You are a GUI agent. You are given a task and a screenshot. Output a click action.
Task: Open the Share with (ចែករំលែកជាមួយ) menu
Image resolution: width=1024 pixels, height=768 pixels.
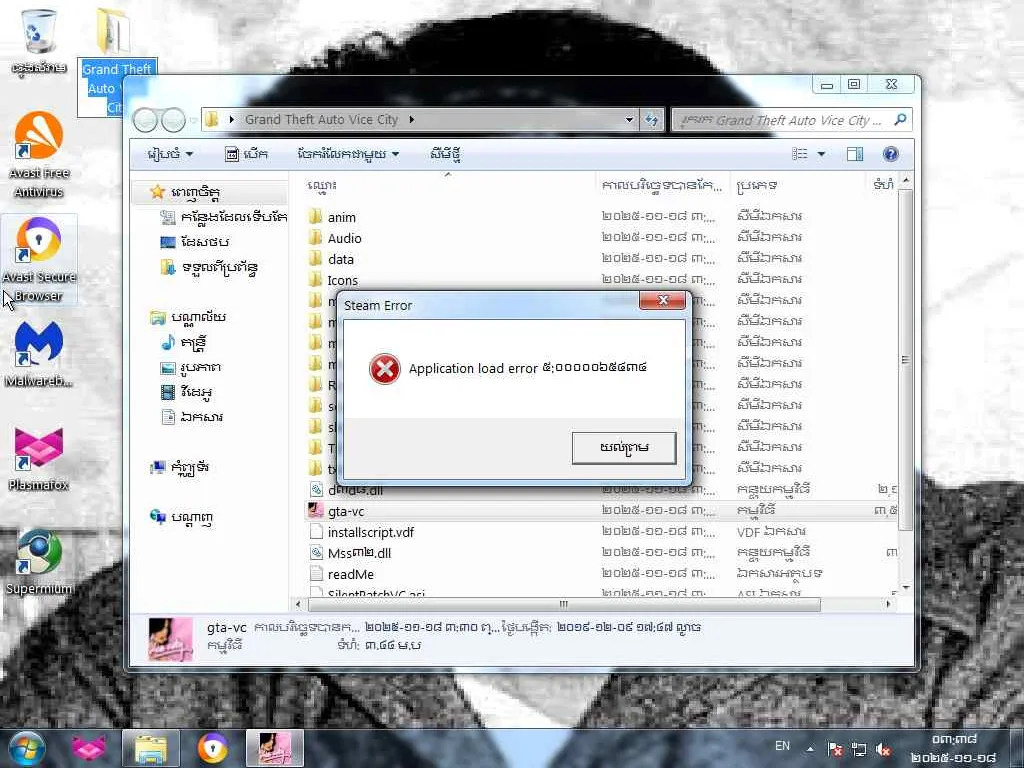tap(348, 154)
